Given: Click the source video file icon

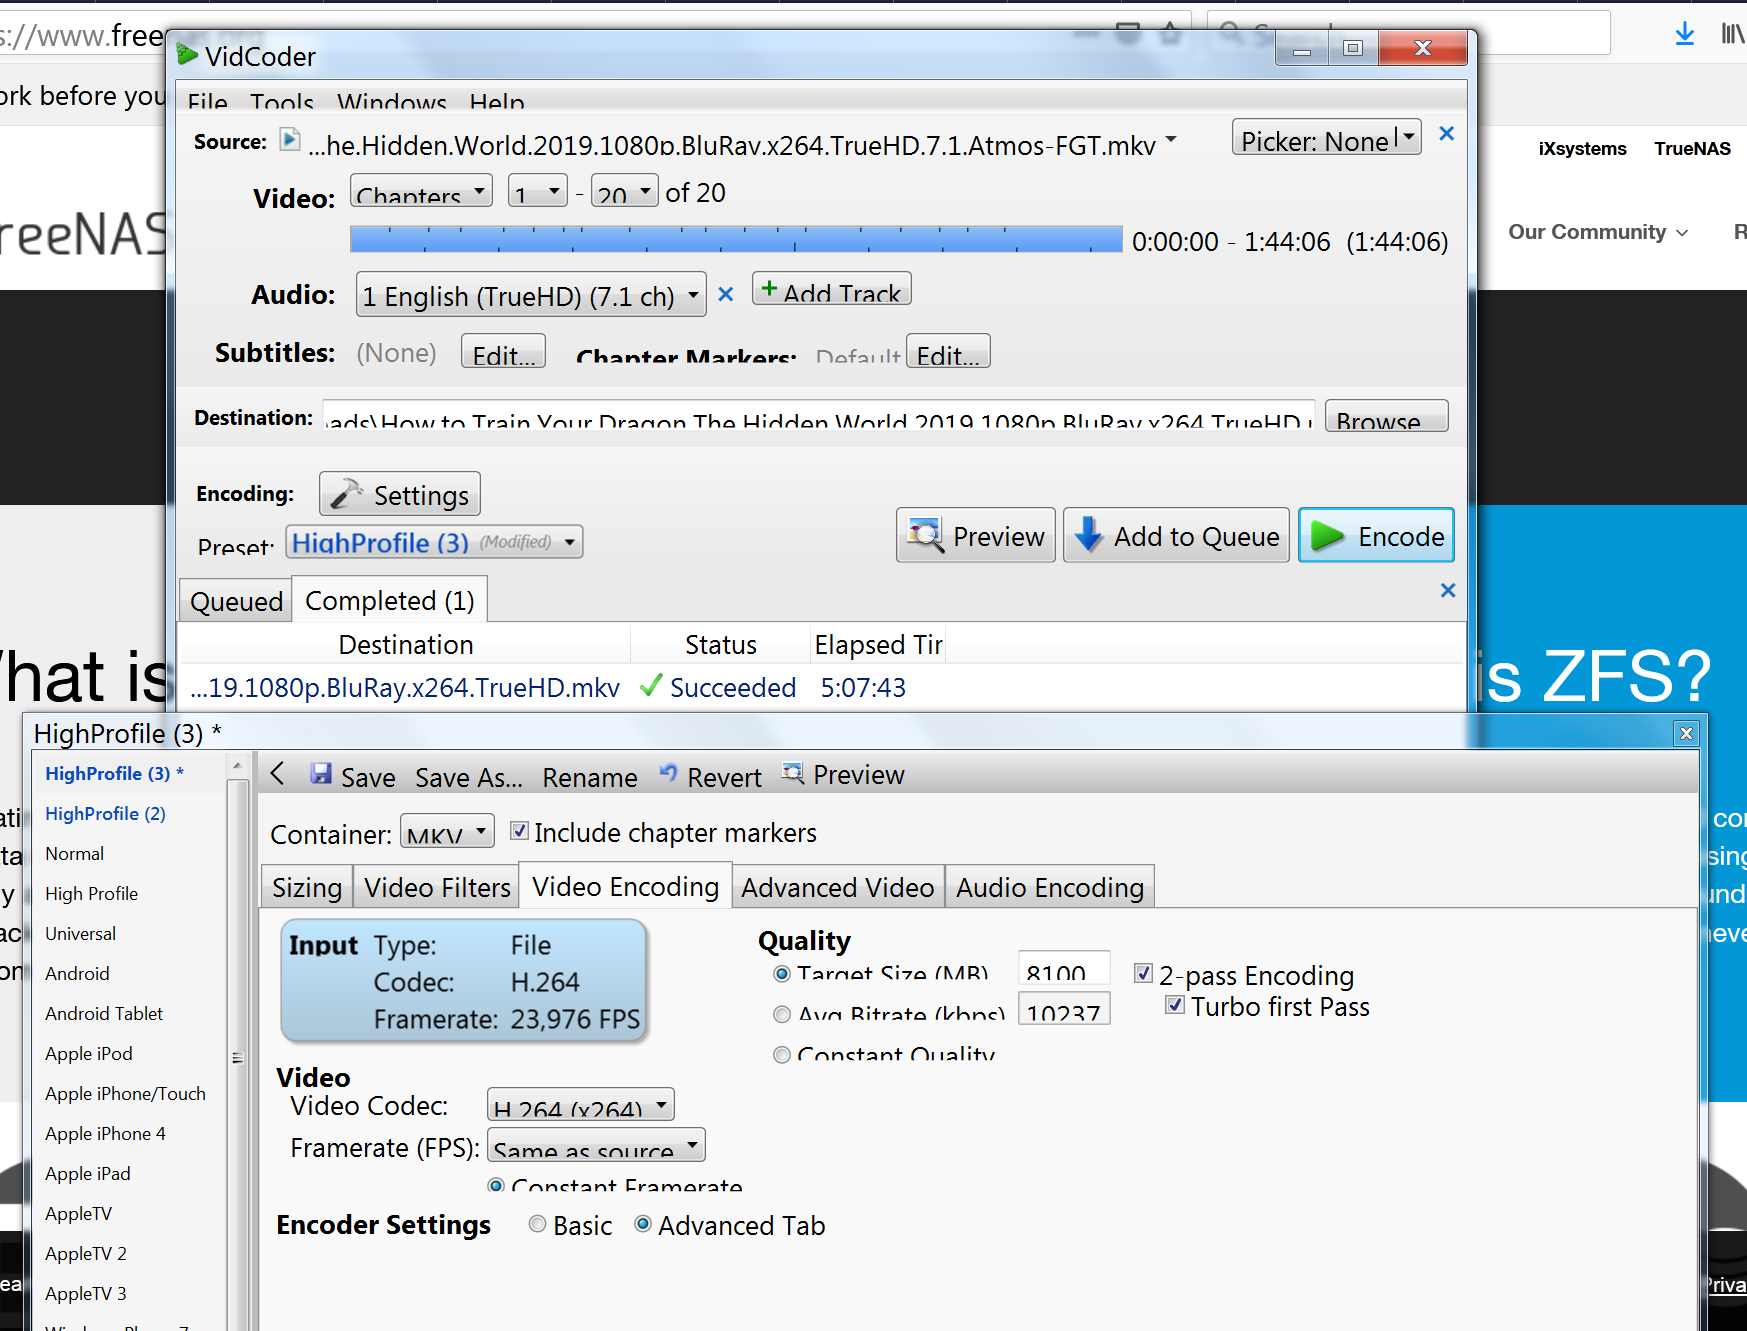Looking at the screenshot, I should (x=289, y=140).
